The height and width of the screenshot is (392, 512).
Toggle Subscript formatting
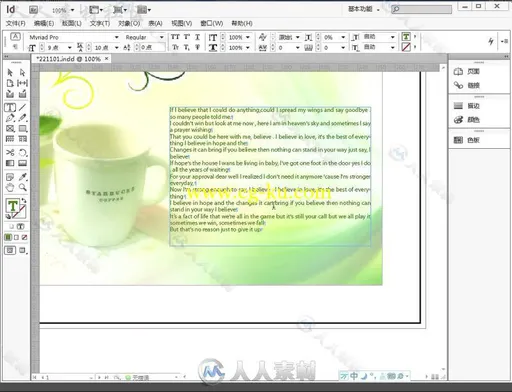click(187, 47)
